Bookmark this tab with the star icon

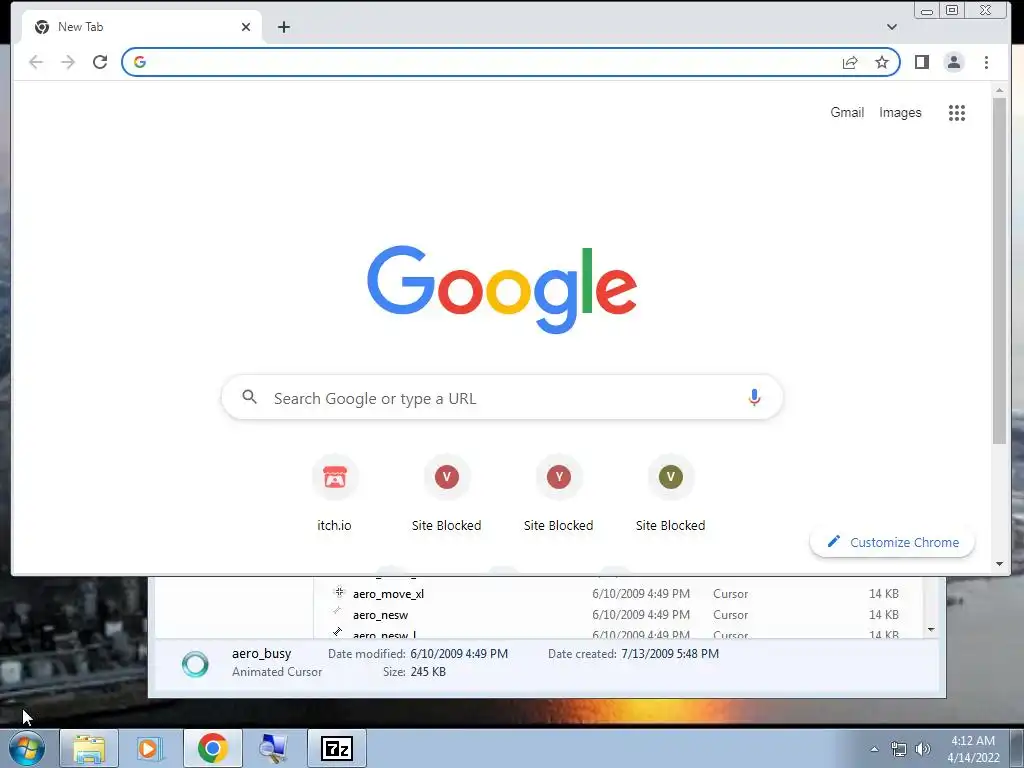click(x=882, y=62)
